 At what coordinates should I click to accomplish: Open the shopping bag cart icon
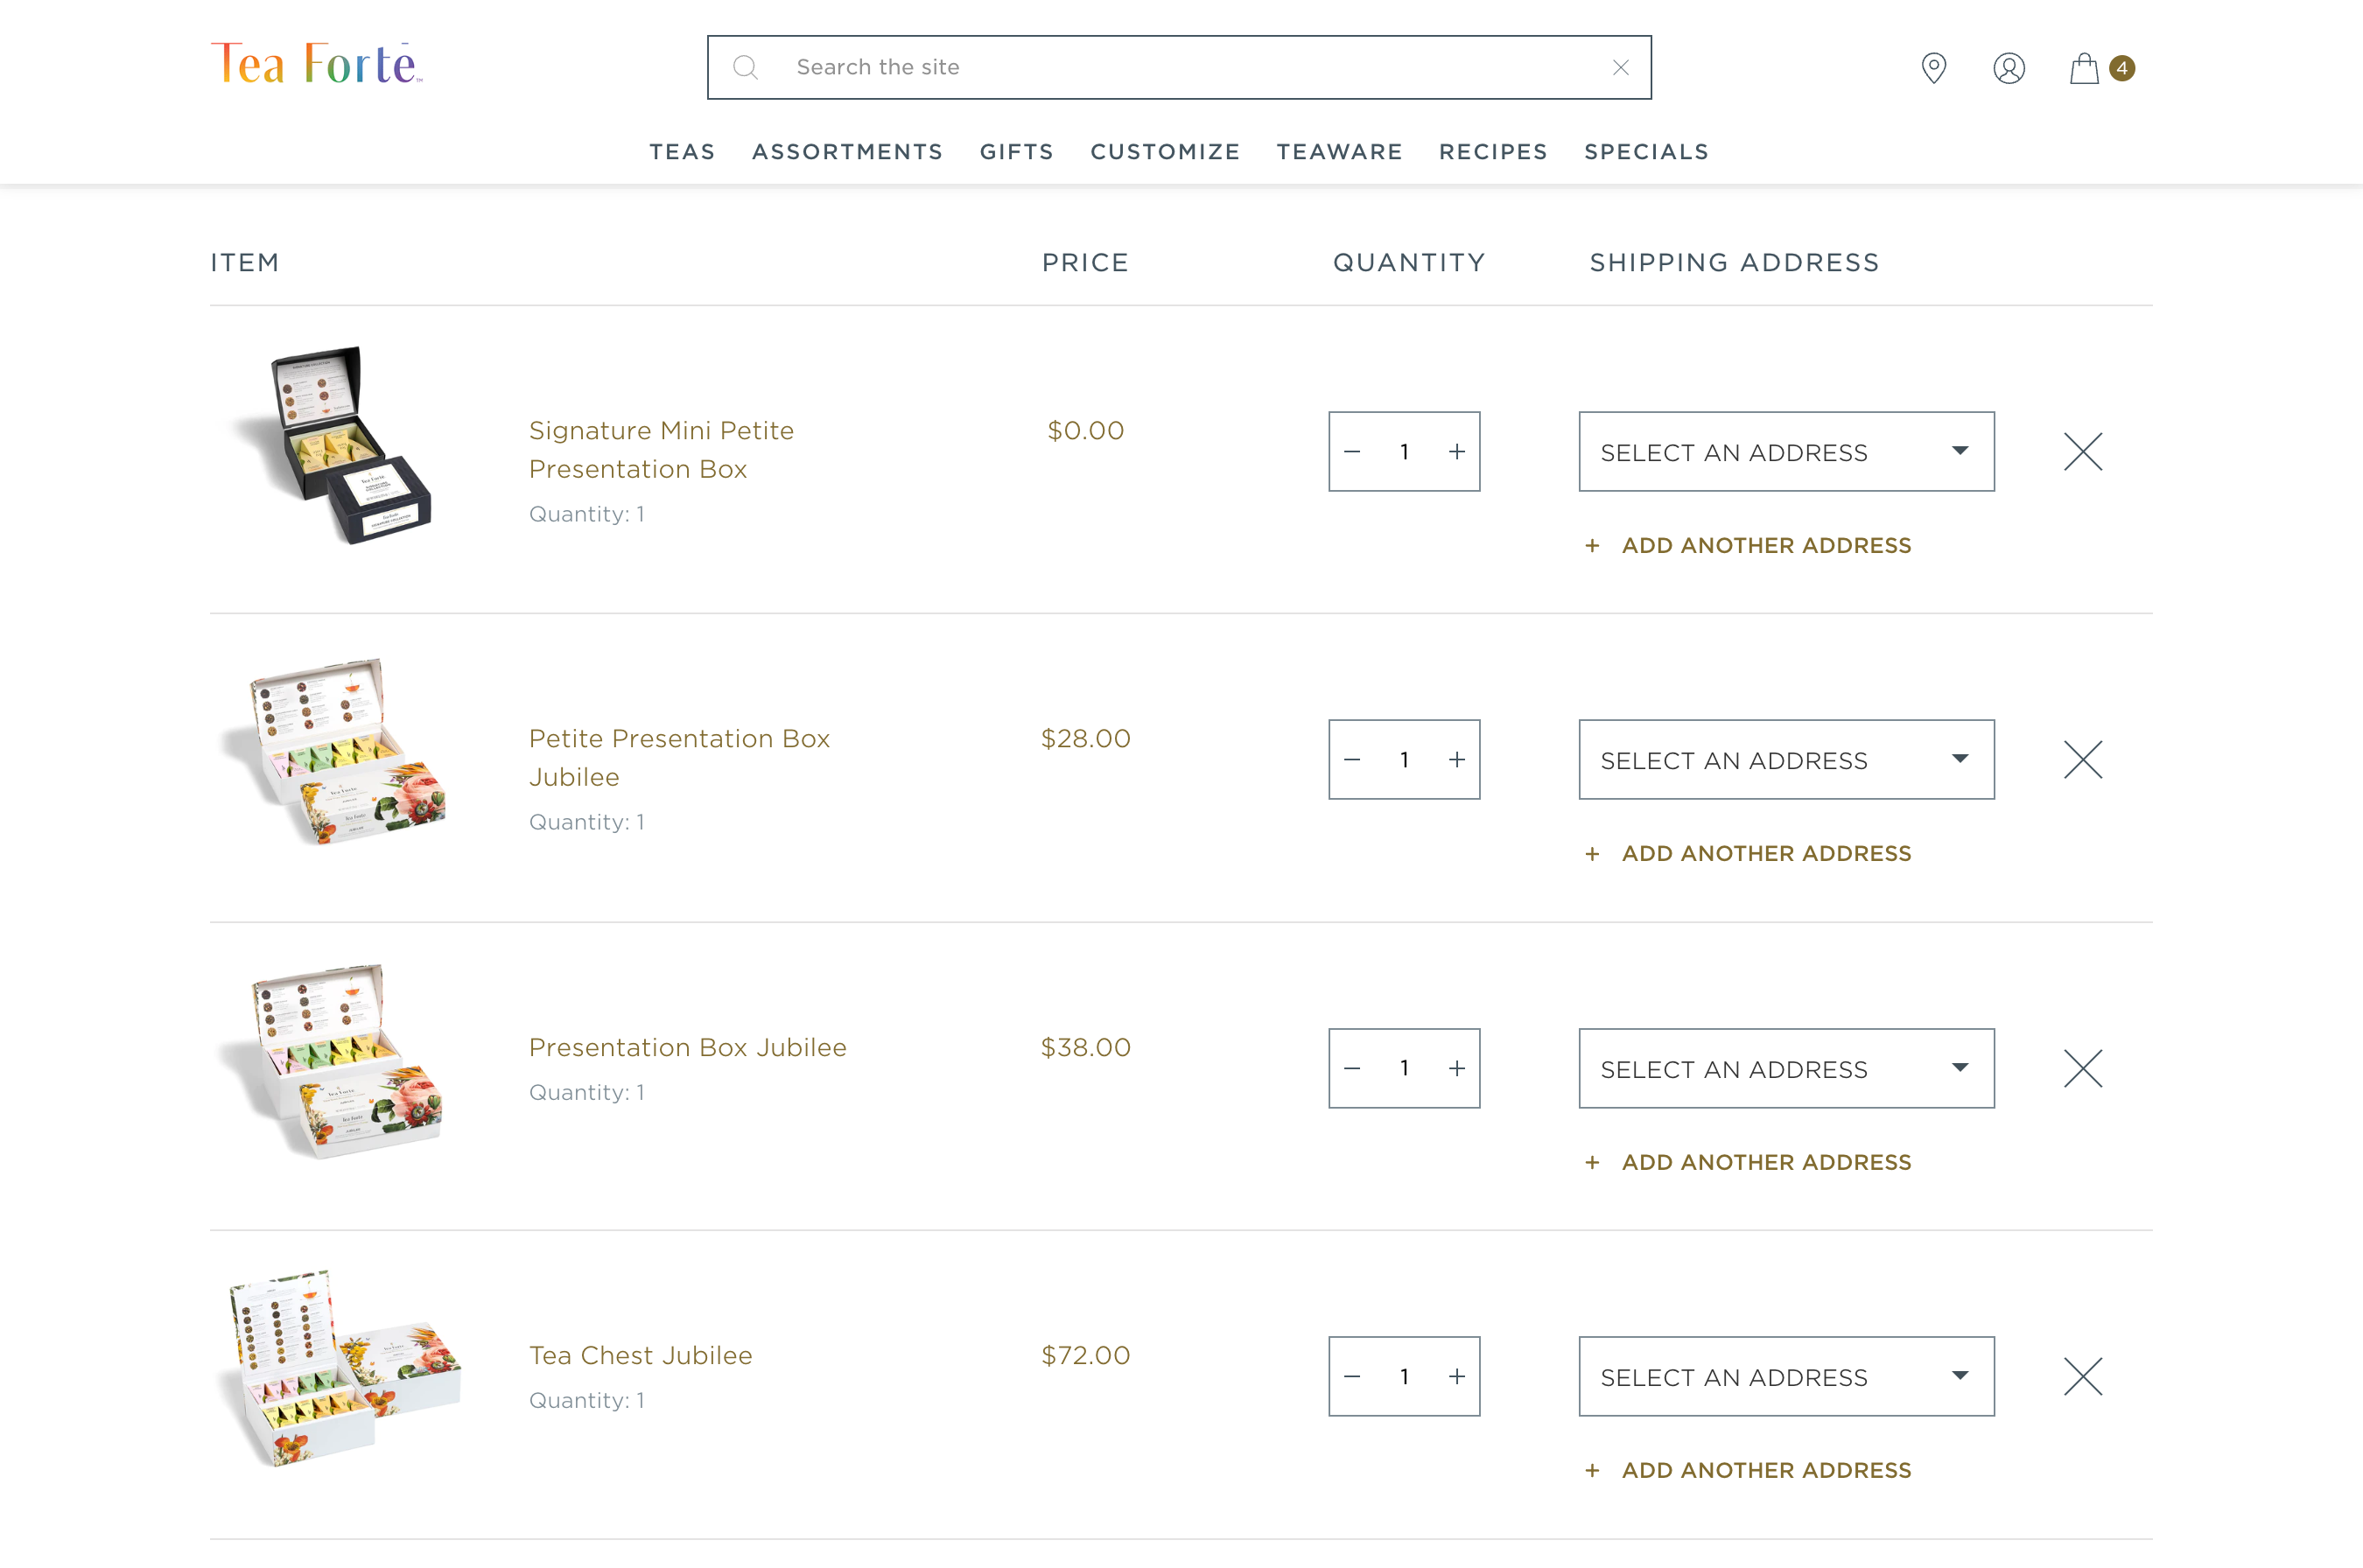tap(2084, 68)
